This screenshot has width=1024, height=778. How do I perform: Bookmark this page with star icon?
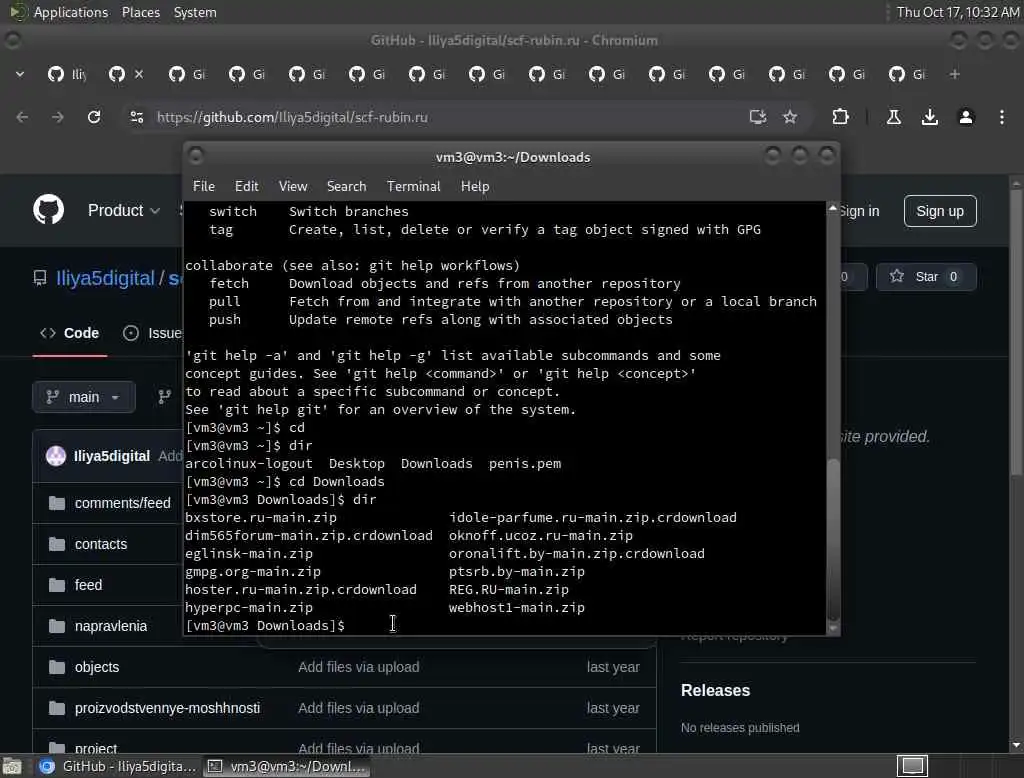pos(790,118)
